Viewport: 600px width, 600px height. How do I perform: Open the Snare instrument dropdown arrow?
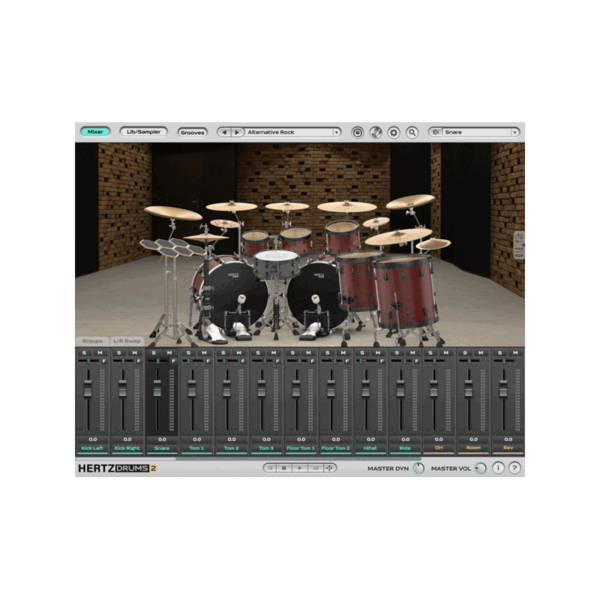(x=515, y=132)
